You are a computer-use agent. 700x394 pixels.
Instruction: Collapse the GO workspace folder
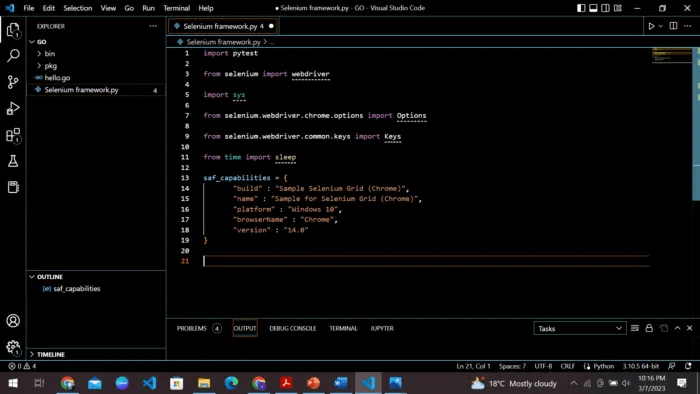(96, 41)
